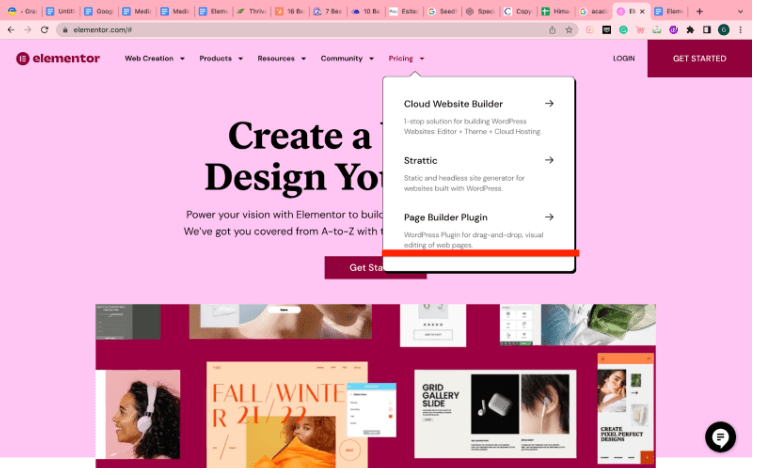Click the Create Pixel Perfect Designs thumbnail

tap(626, 408)
